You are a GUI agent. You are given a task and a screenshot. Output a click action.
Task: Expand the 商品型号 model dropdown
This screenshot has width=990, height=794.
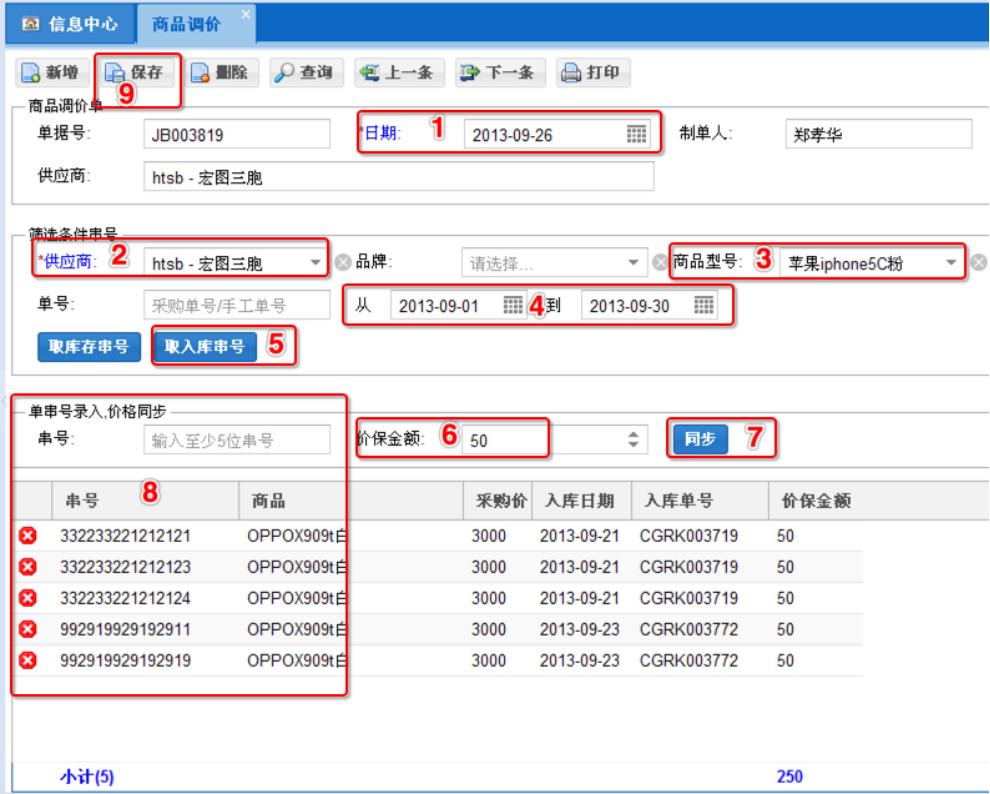pyautogui.click(x=950, y=263)
